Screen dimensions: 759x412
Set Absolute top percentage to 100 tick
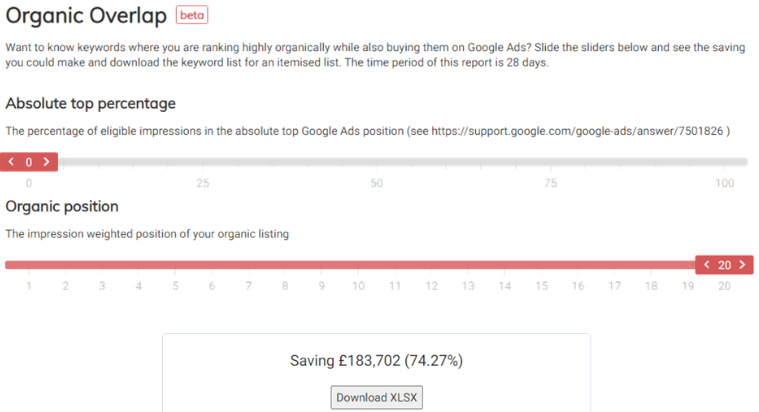pos(724,183)
